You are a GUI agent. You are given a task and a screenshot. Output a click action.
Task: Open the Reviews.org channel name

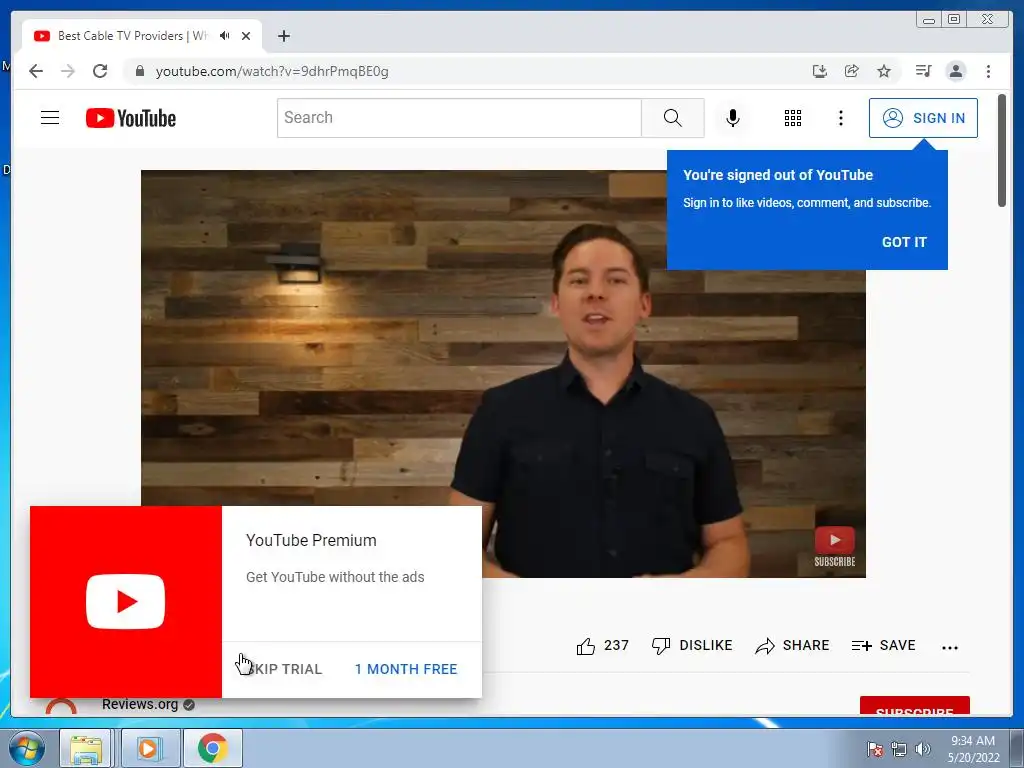coord(140,705)
